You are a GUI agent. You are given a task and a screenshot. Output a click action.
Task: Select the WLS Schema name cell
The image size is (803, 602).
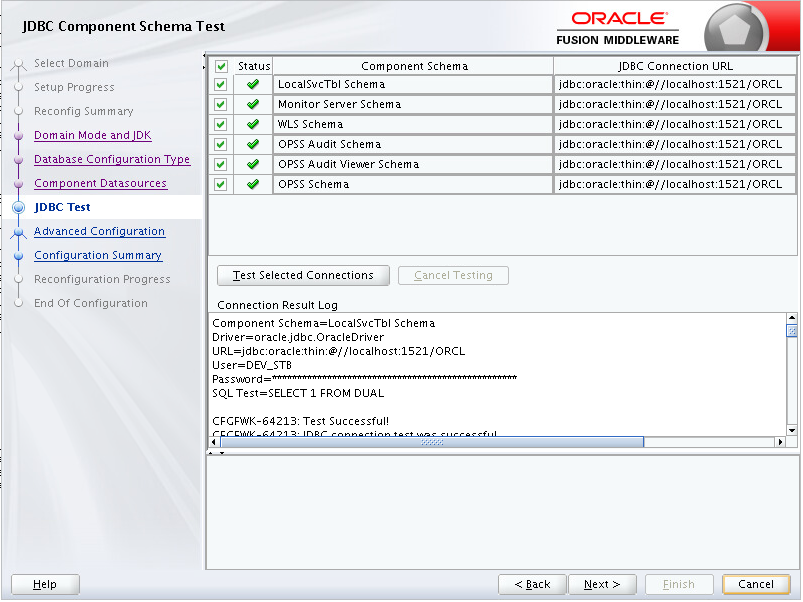tap(413, 124)
